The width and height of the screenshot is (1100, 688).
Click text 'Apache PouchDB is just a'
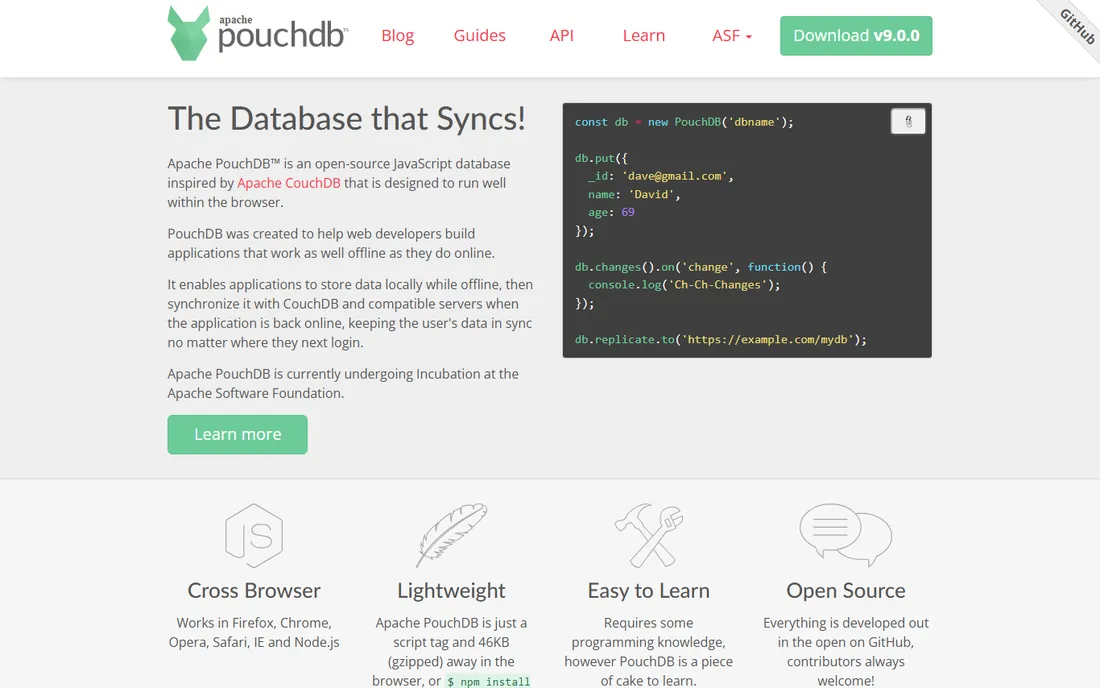(x=451, y=623)
